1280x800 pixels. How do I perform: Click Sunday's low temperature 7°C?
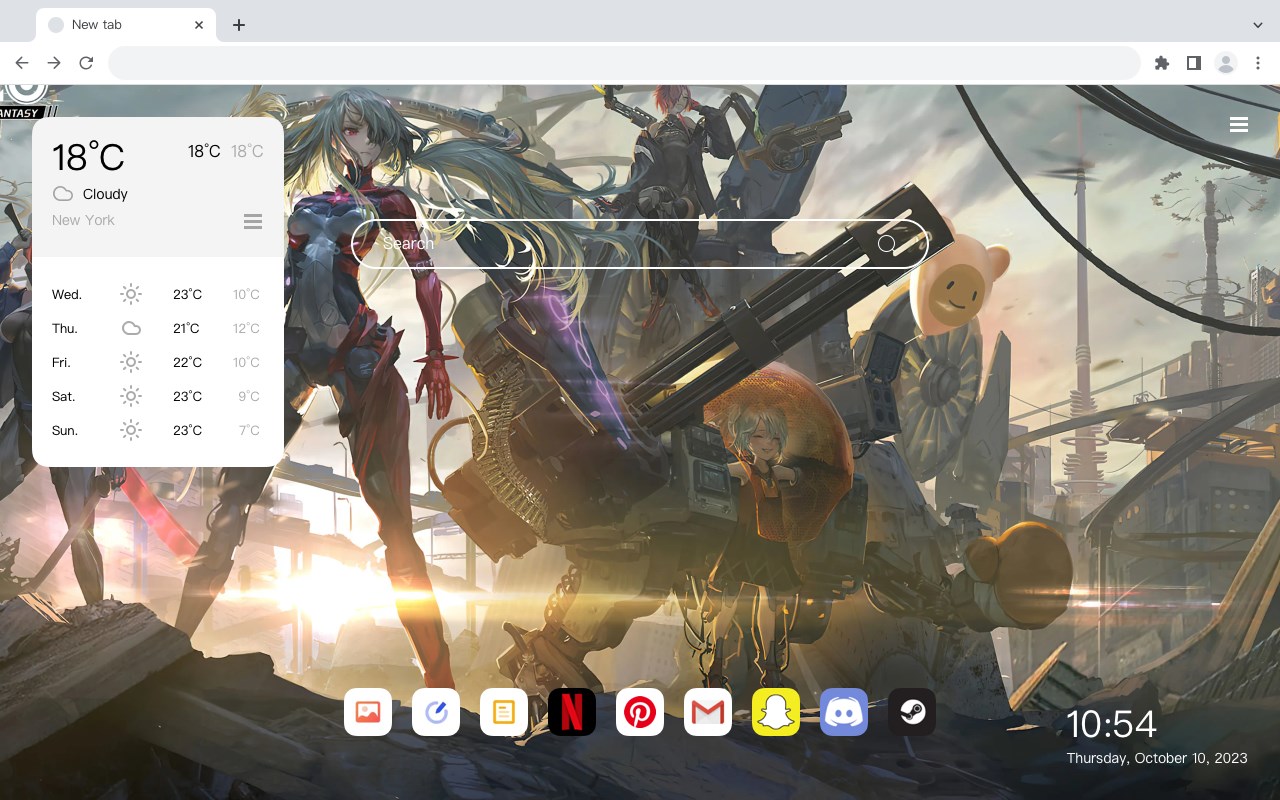[x=249, y=430]
